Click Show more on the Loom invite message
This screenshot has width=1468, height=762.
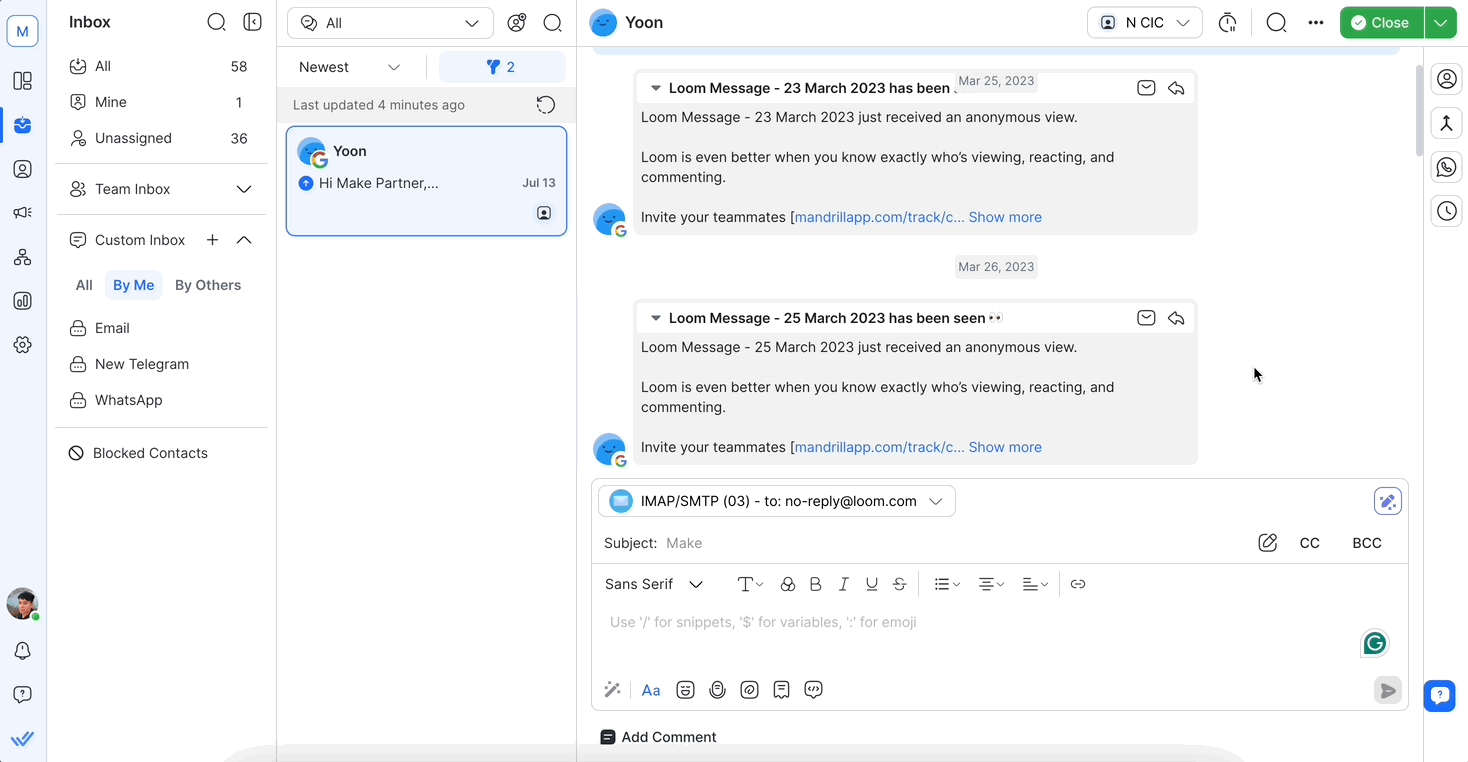click(1005, 447)
